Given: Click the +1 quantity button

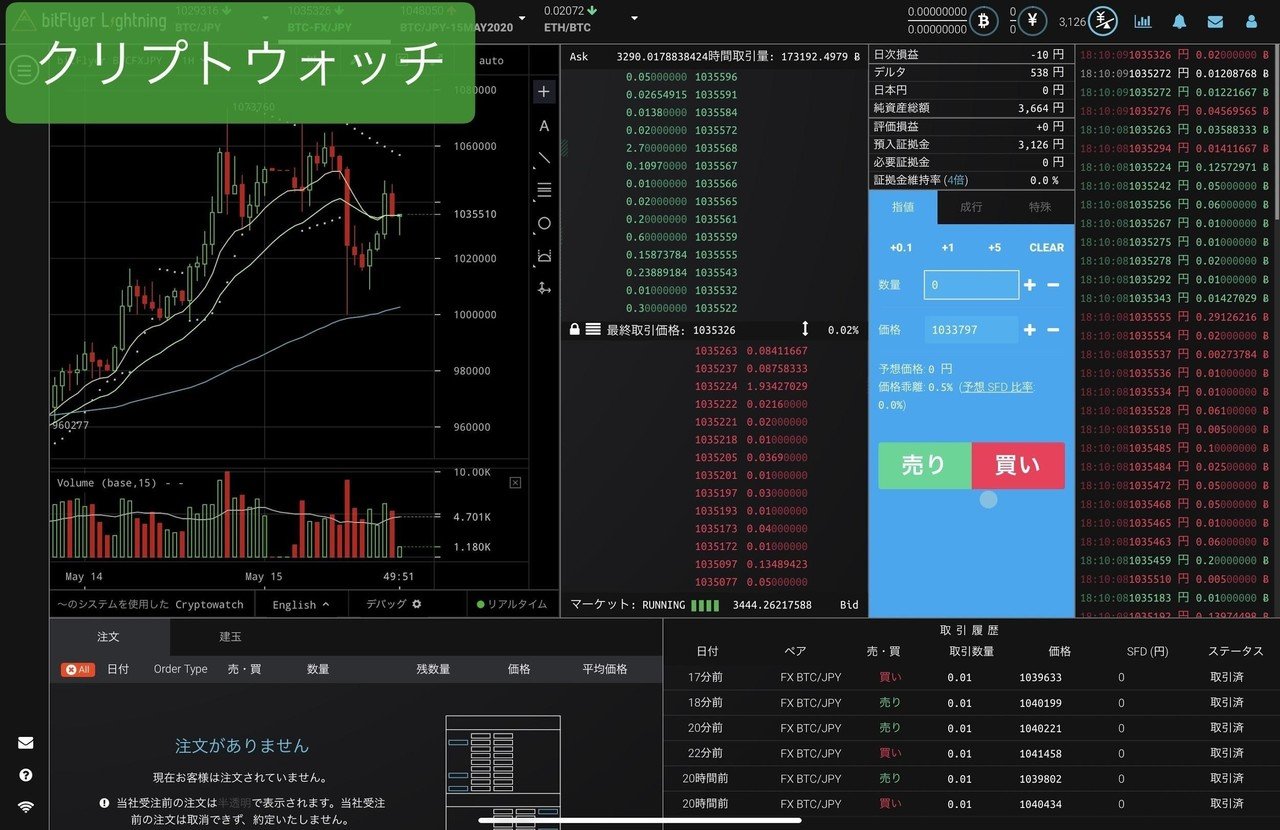Looking at the screenshot, I should pos(947,247).
